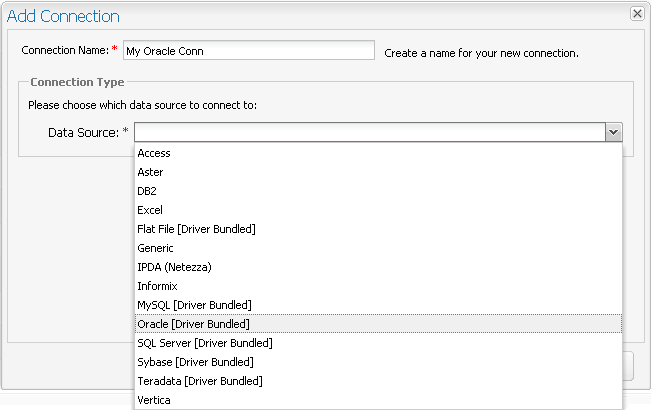Viewport: 651px width, 410px height.
Task: Select SQL Server [Driver Bundled] option
Action: pyautogui.click(x=204, y=343)
